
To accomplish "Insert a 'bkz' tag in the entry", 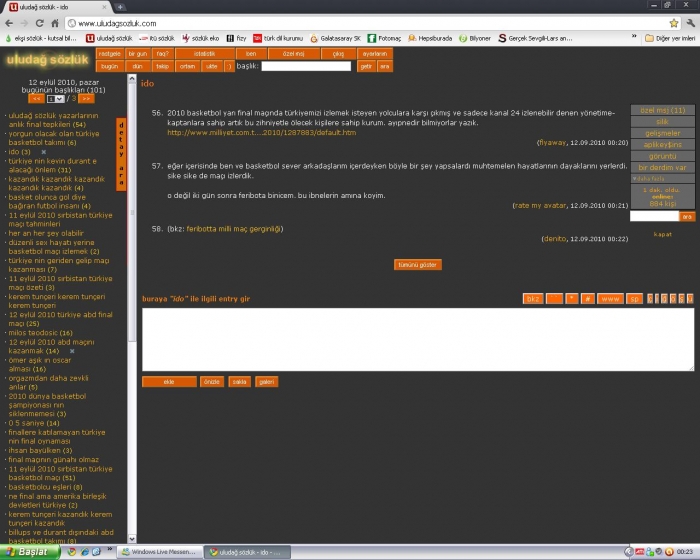I will click(533, 298).
